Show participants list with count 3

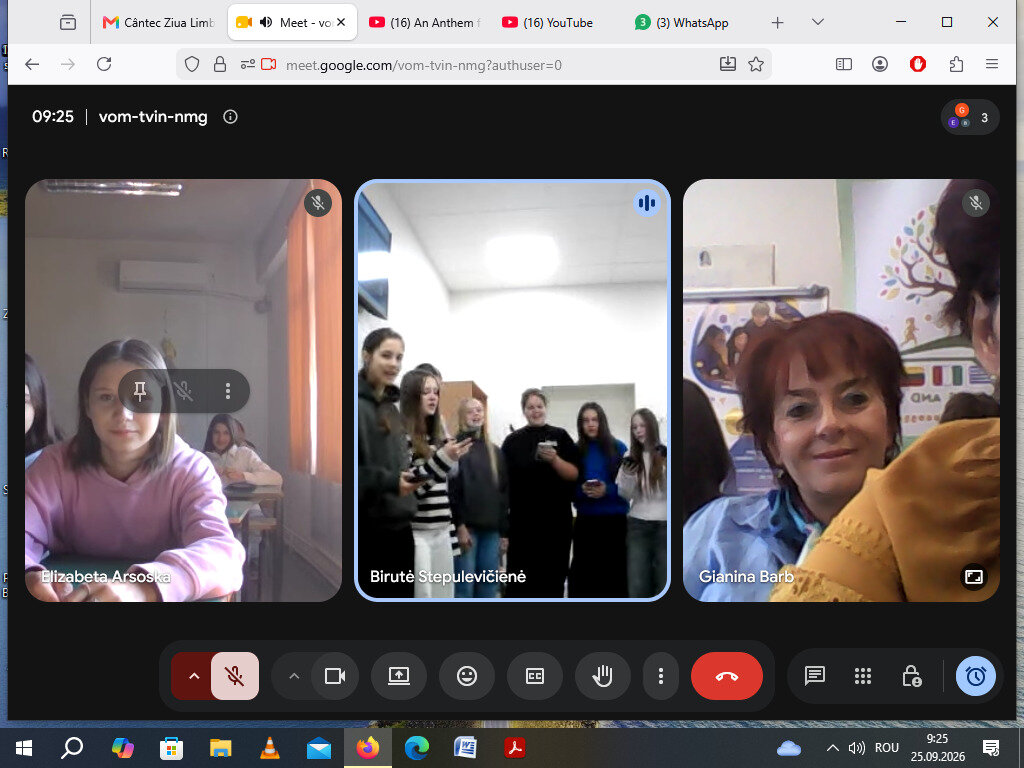click(x=970, y=118)
